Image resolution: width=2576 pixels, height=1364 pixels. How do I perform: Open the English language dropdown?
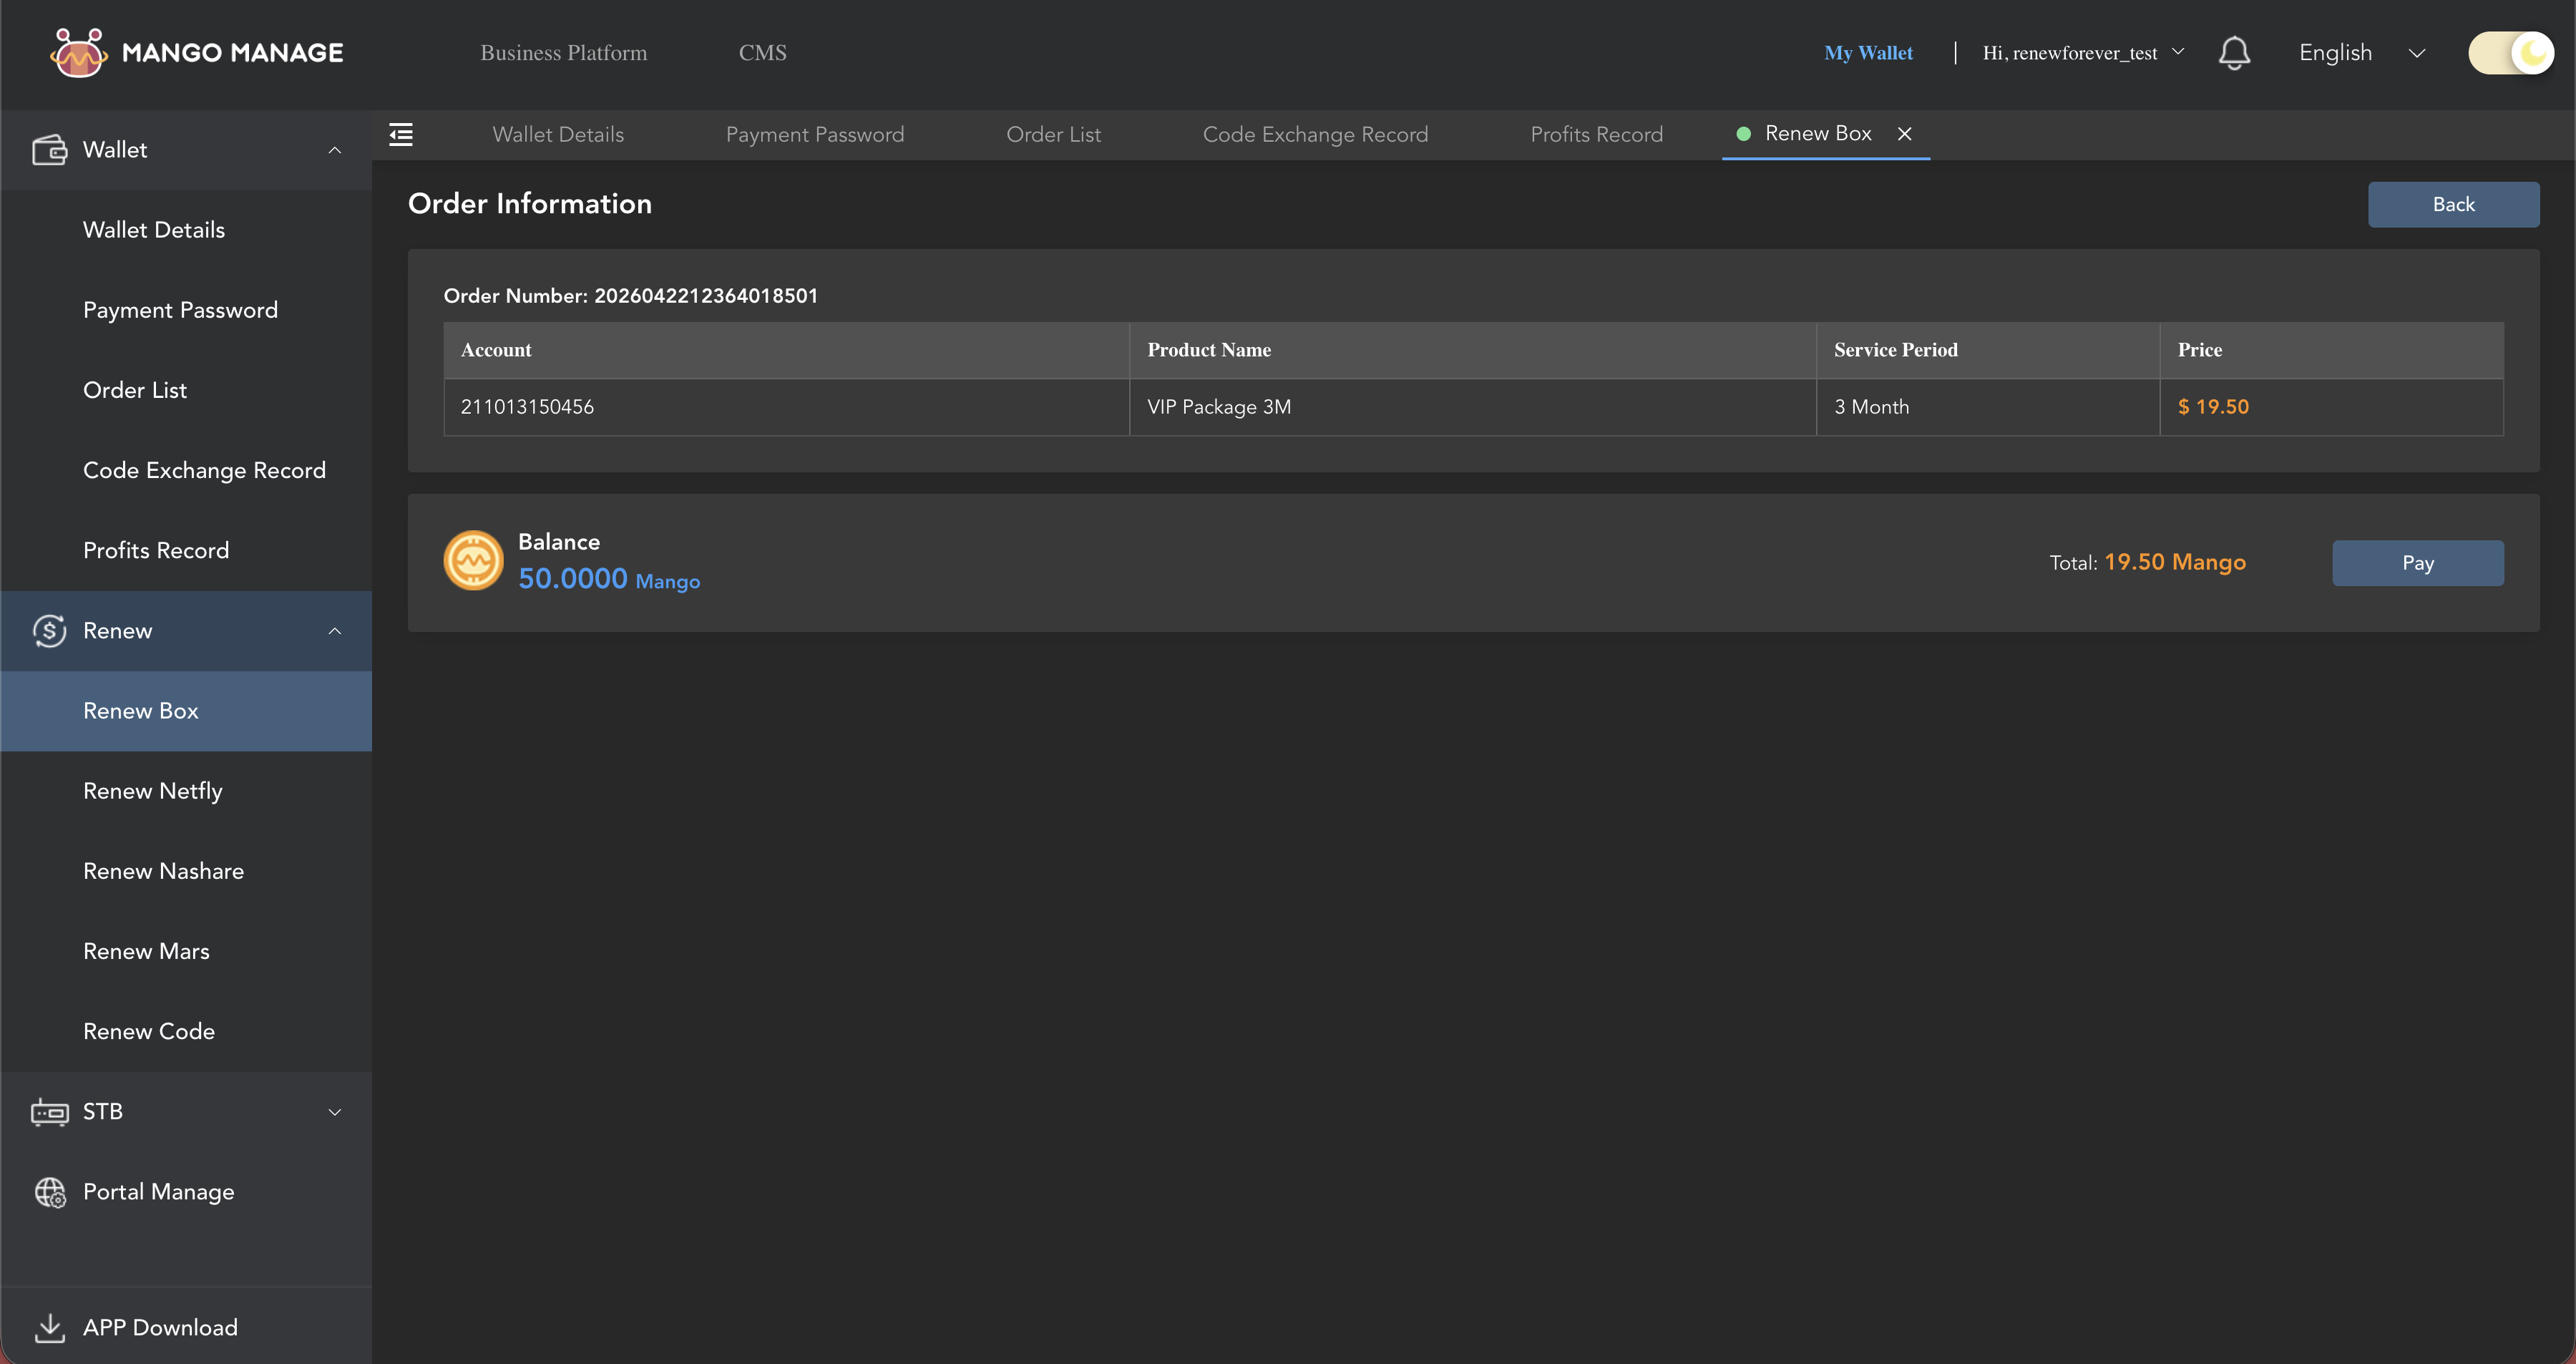pos(2362,53)
